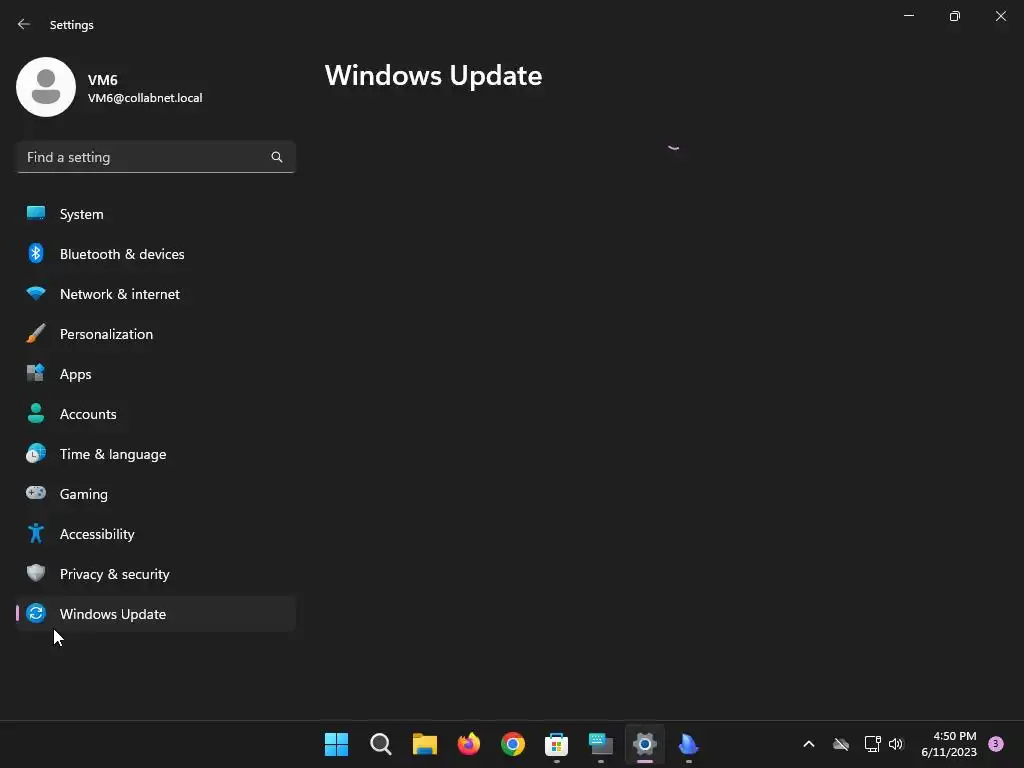Open the remote desktop app on taskbar

(601, 744)
